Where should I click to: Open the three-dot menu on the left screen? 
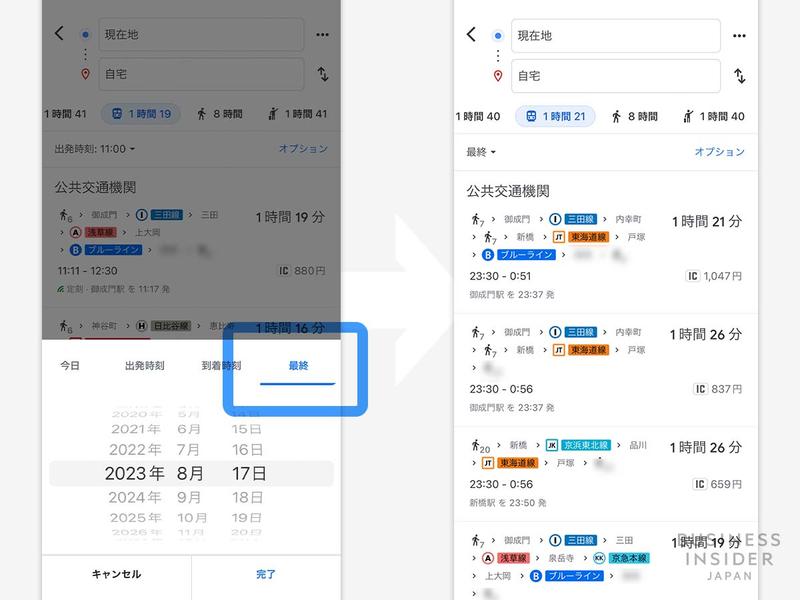pyautogui.click(x=322, y=35)
